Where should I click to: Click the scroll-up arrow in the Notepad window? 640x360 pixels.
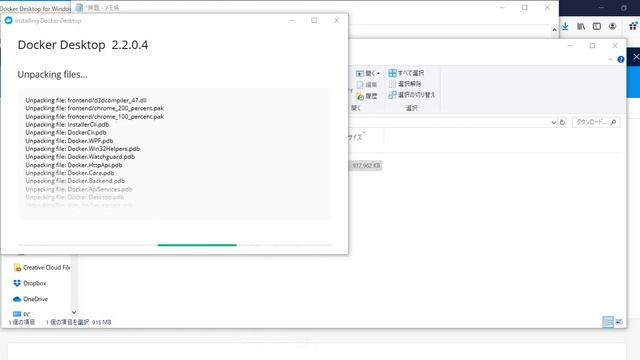tap(554, 30)
